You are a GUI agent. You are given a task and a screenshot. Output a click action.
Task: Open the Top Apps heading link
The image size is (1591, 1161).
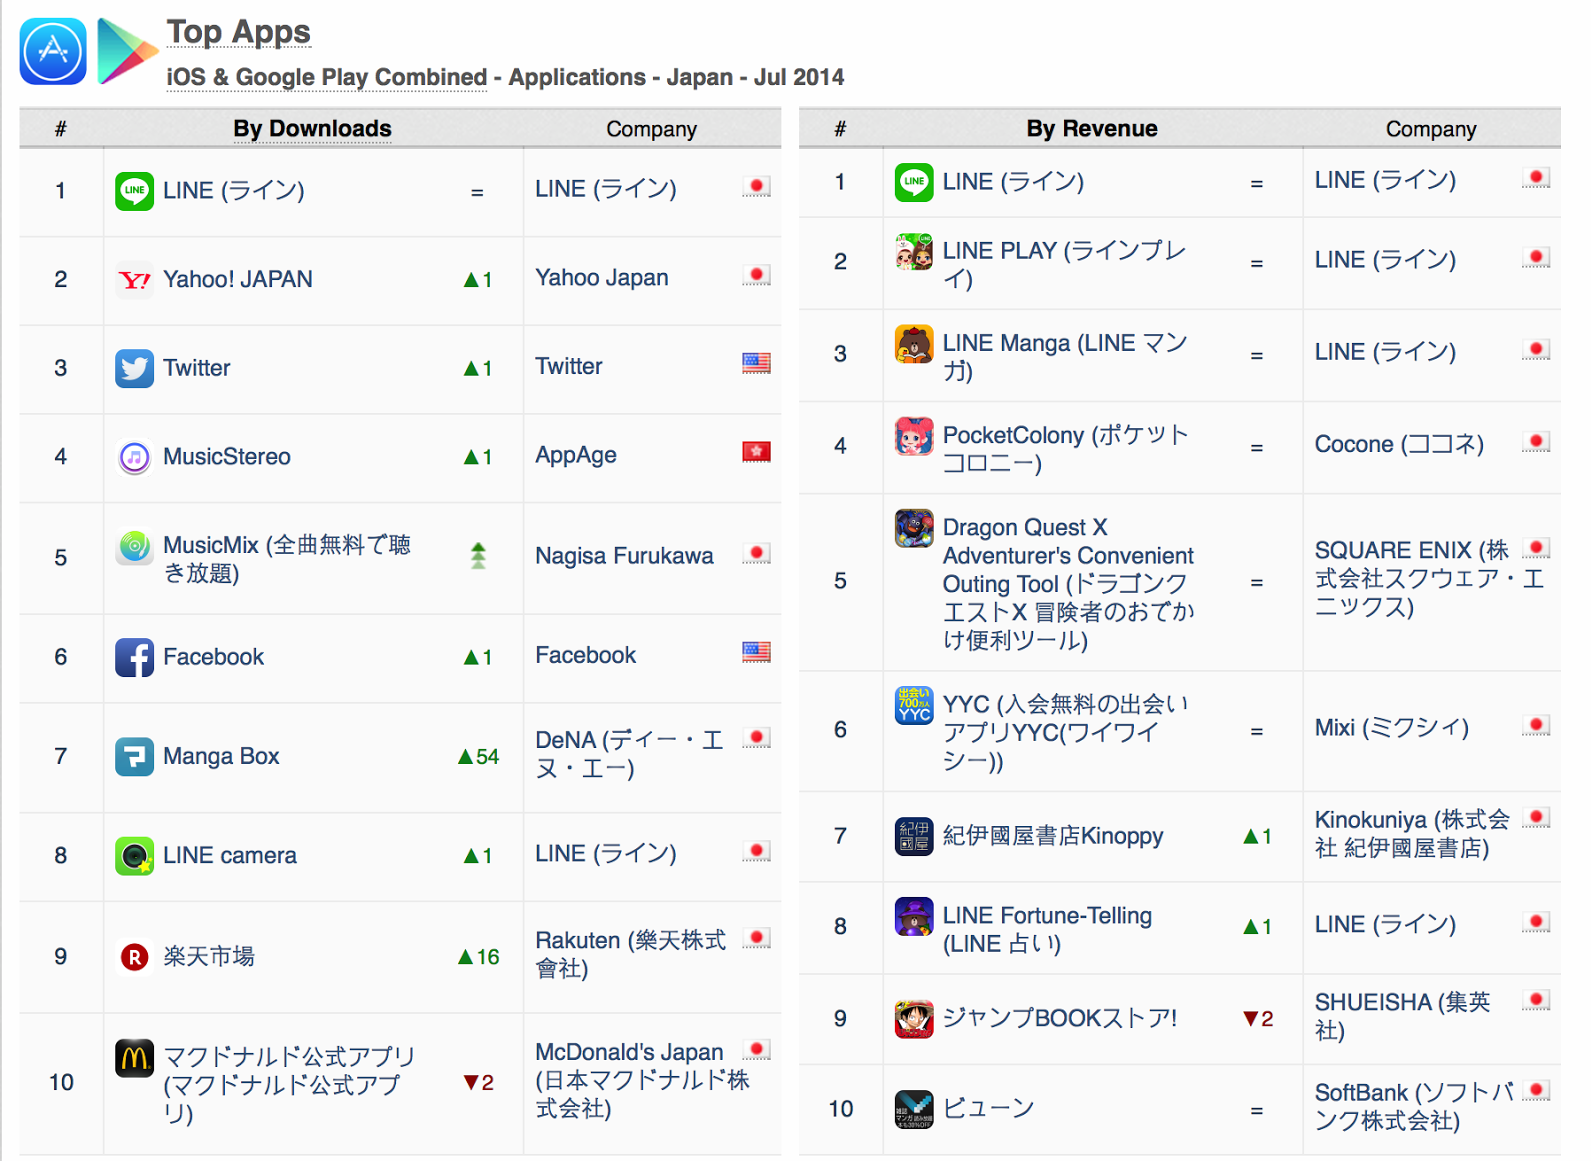click(239, 32)
